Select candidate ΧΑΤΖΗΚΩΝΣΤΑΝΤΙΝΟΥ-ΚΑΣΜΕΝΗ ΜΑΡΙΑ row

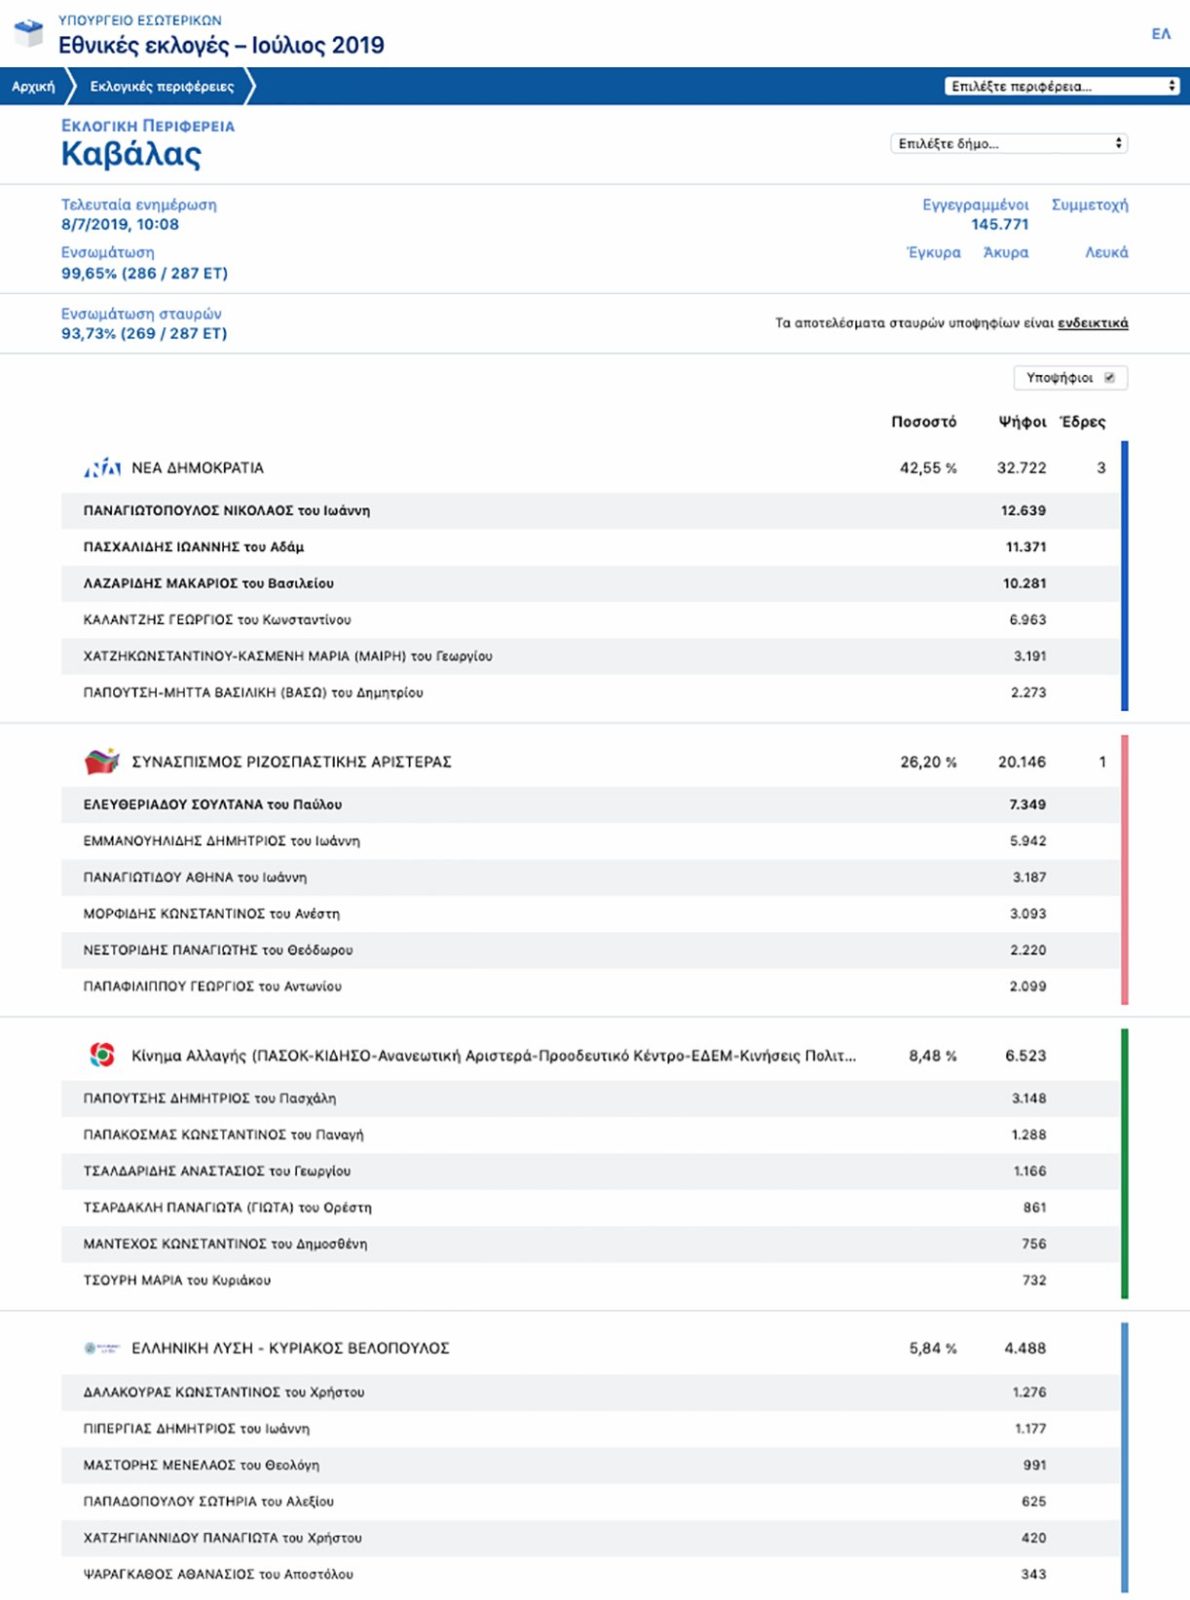pyautogui.click(x=590, y=656)
